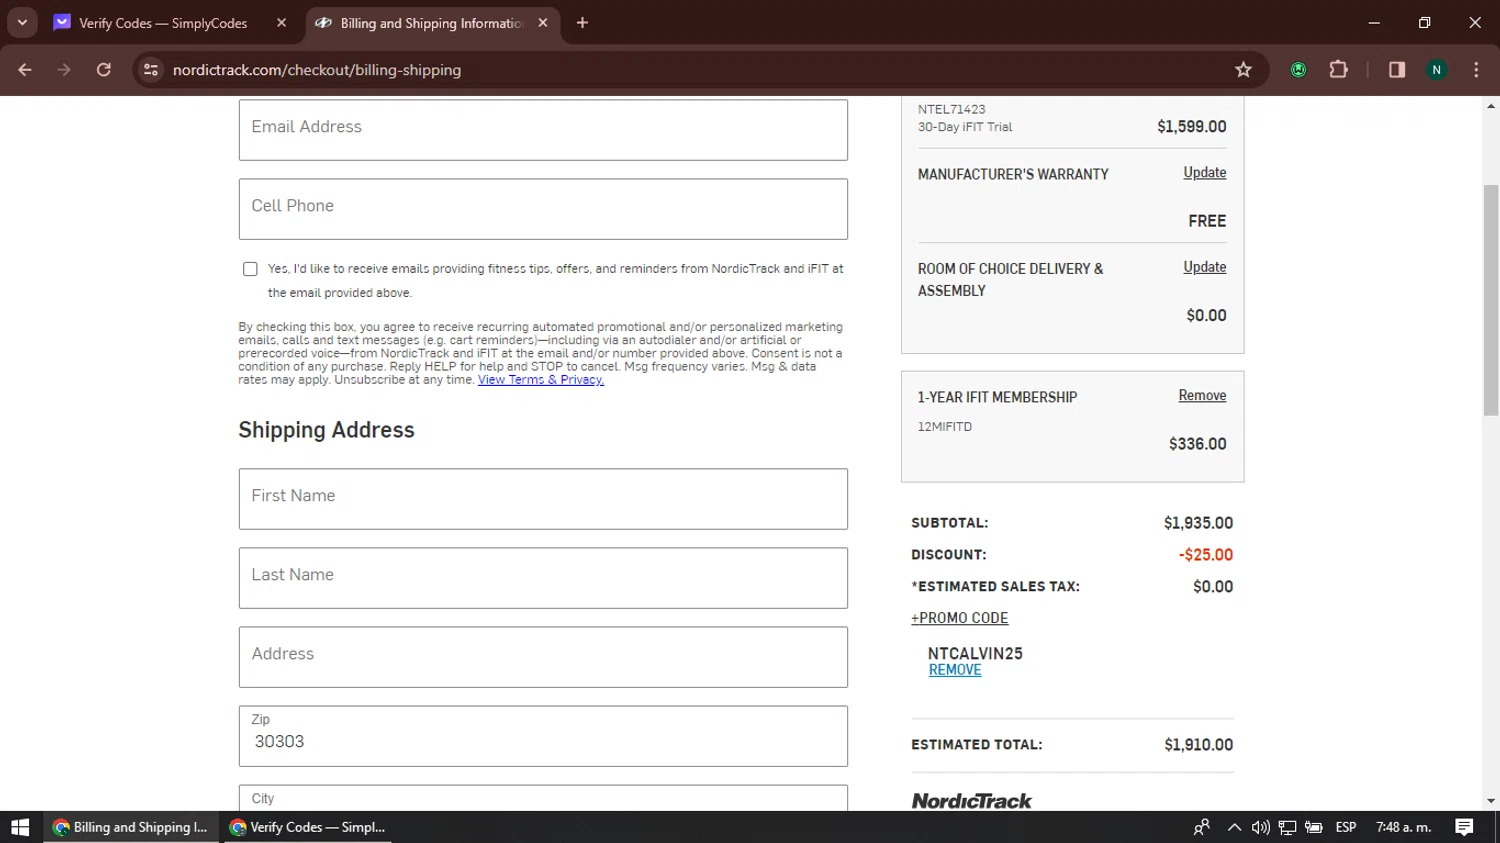This screenshot has width=1500, height=843.
Task: Select the 30-Day iFIT Trial text
Action: click(x=965, y=127)
